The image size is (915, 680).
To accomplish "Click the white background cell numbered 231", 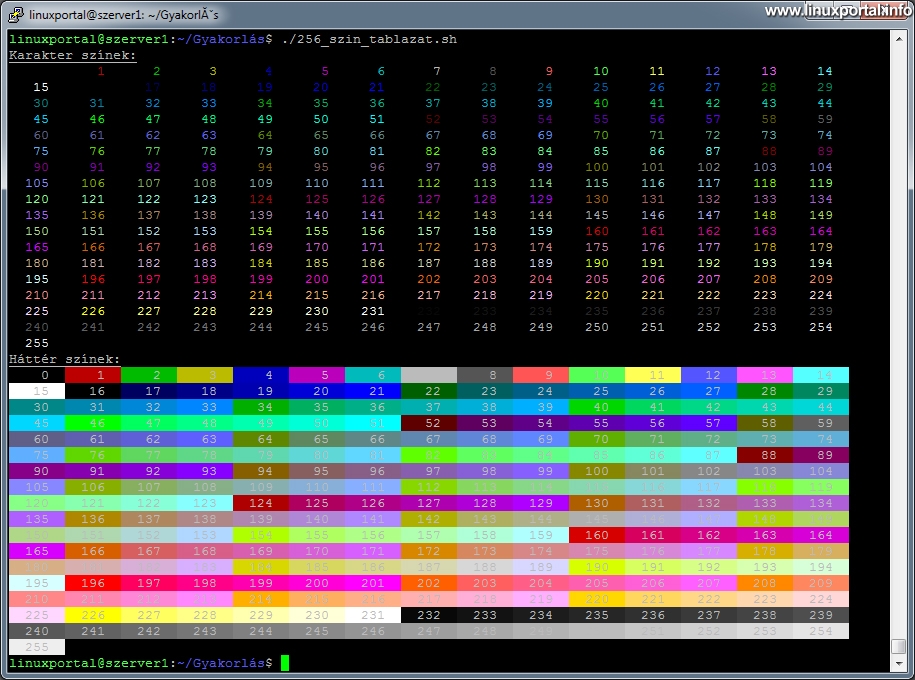I will (x=373, y=615).
